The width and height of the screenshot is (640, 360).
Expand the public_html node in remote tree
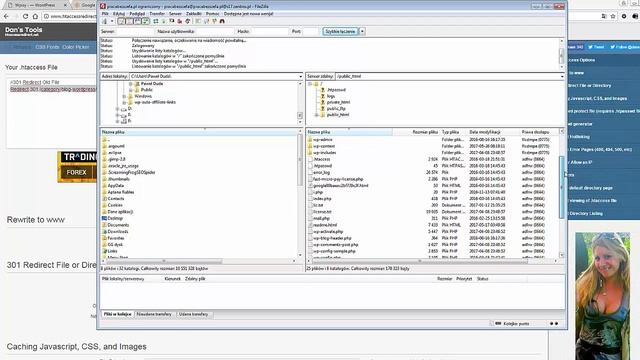pos(317,115)
